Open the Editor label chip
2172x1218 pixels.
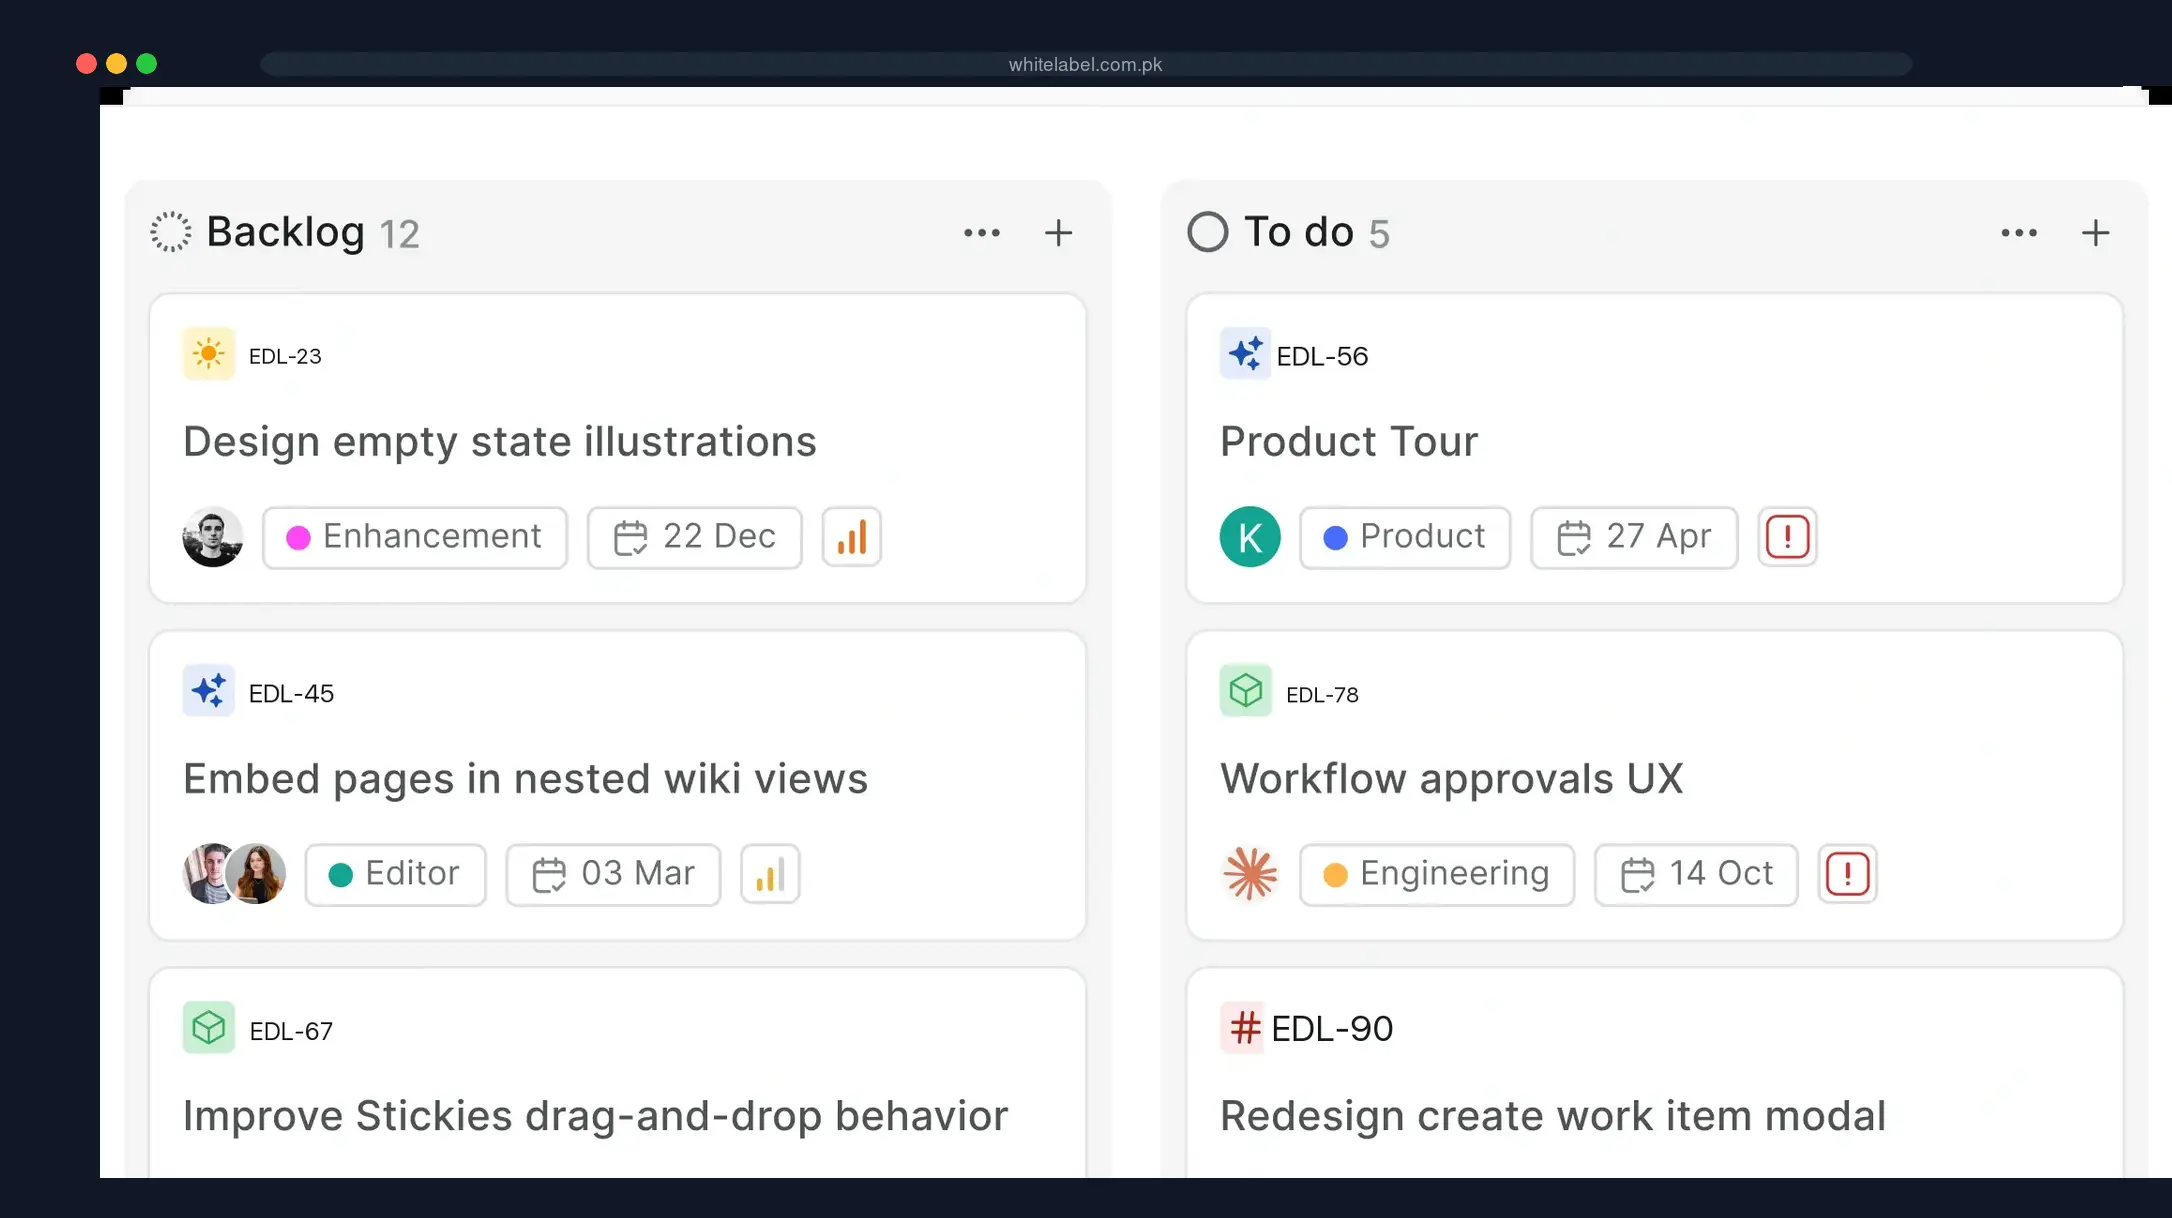tap(395, 874)
